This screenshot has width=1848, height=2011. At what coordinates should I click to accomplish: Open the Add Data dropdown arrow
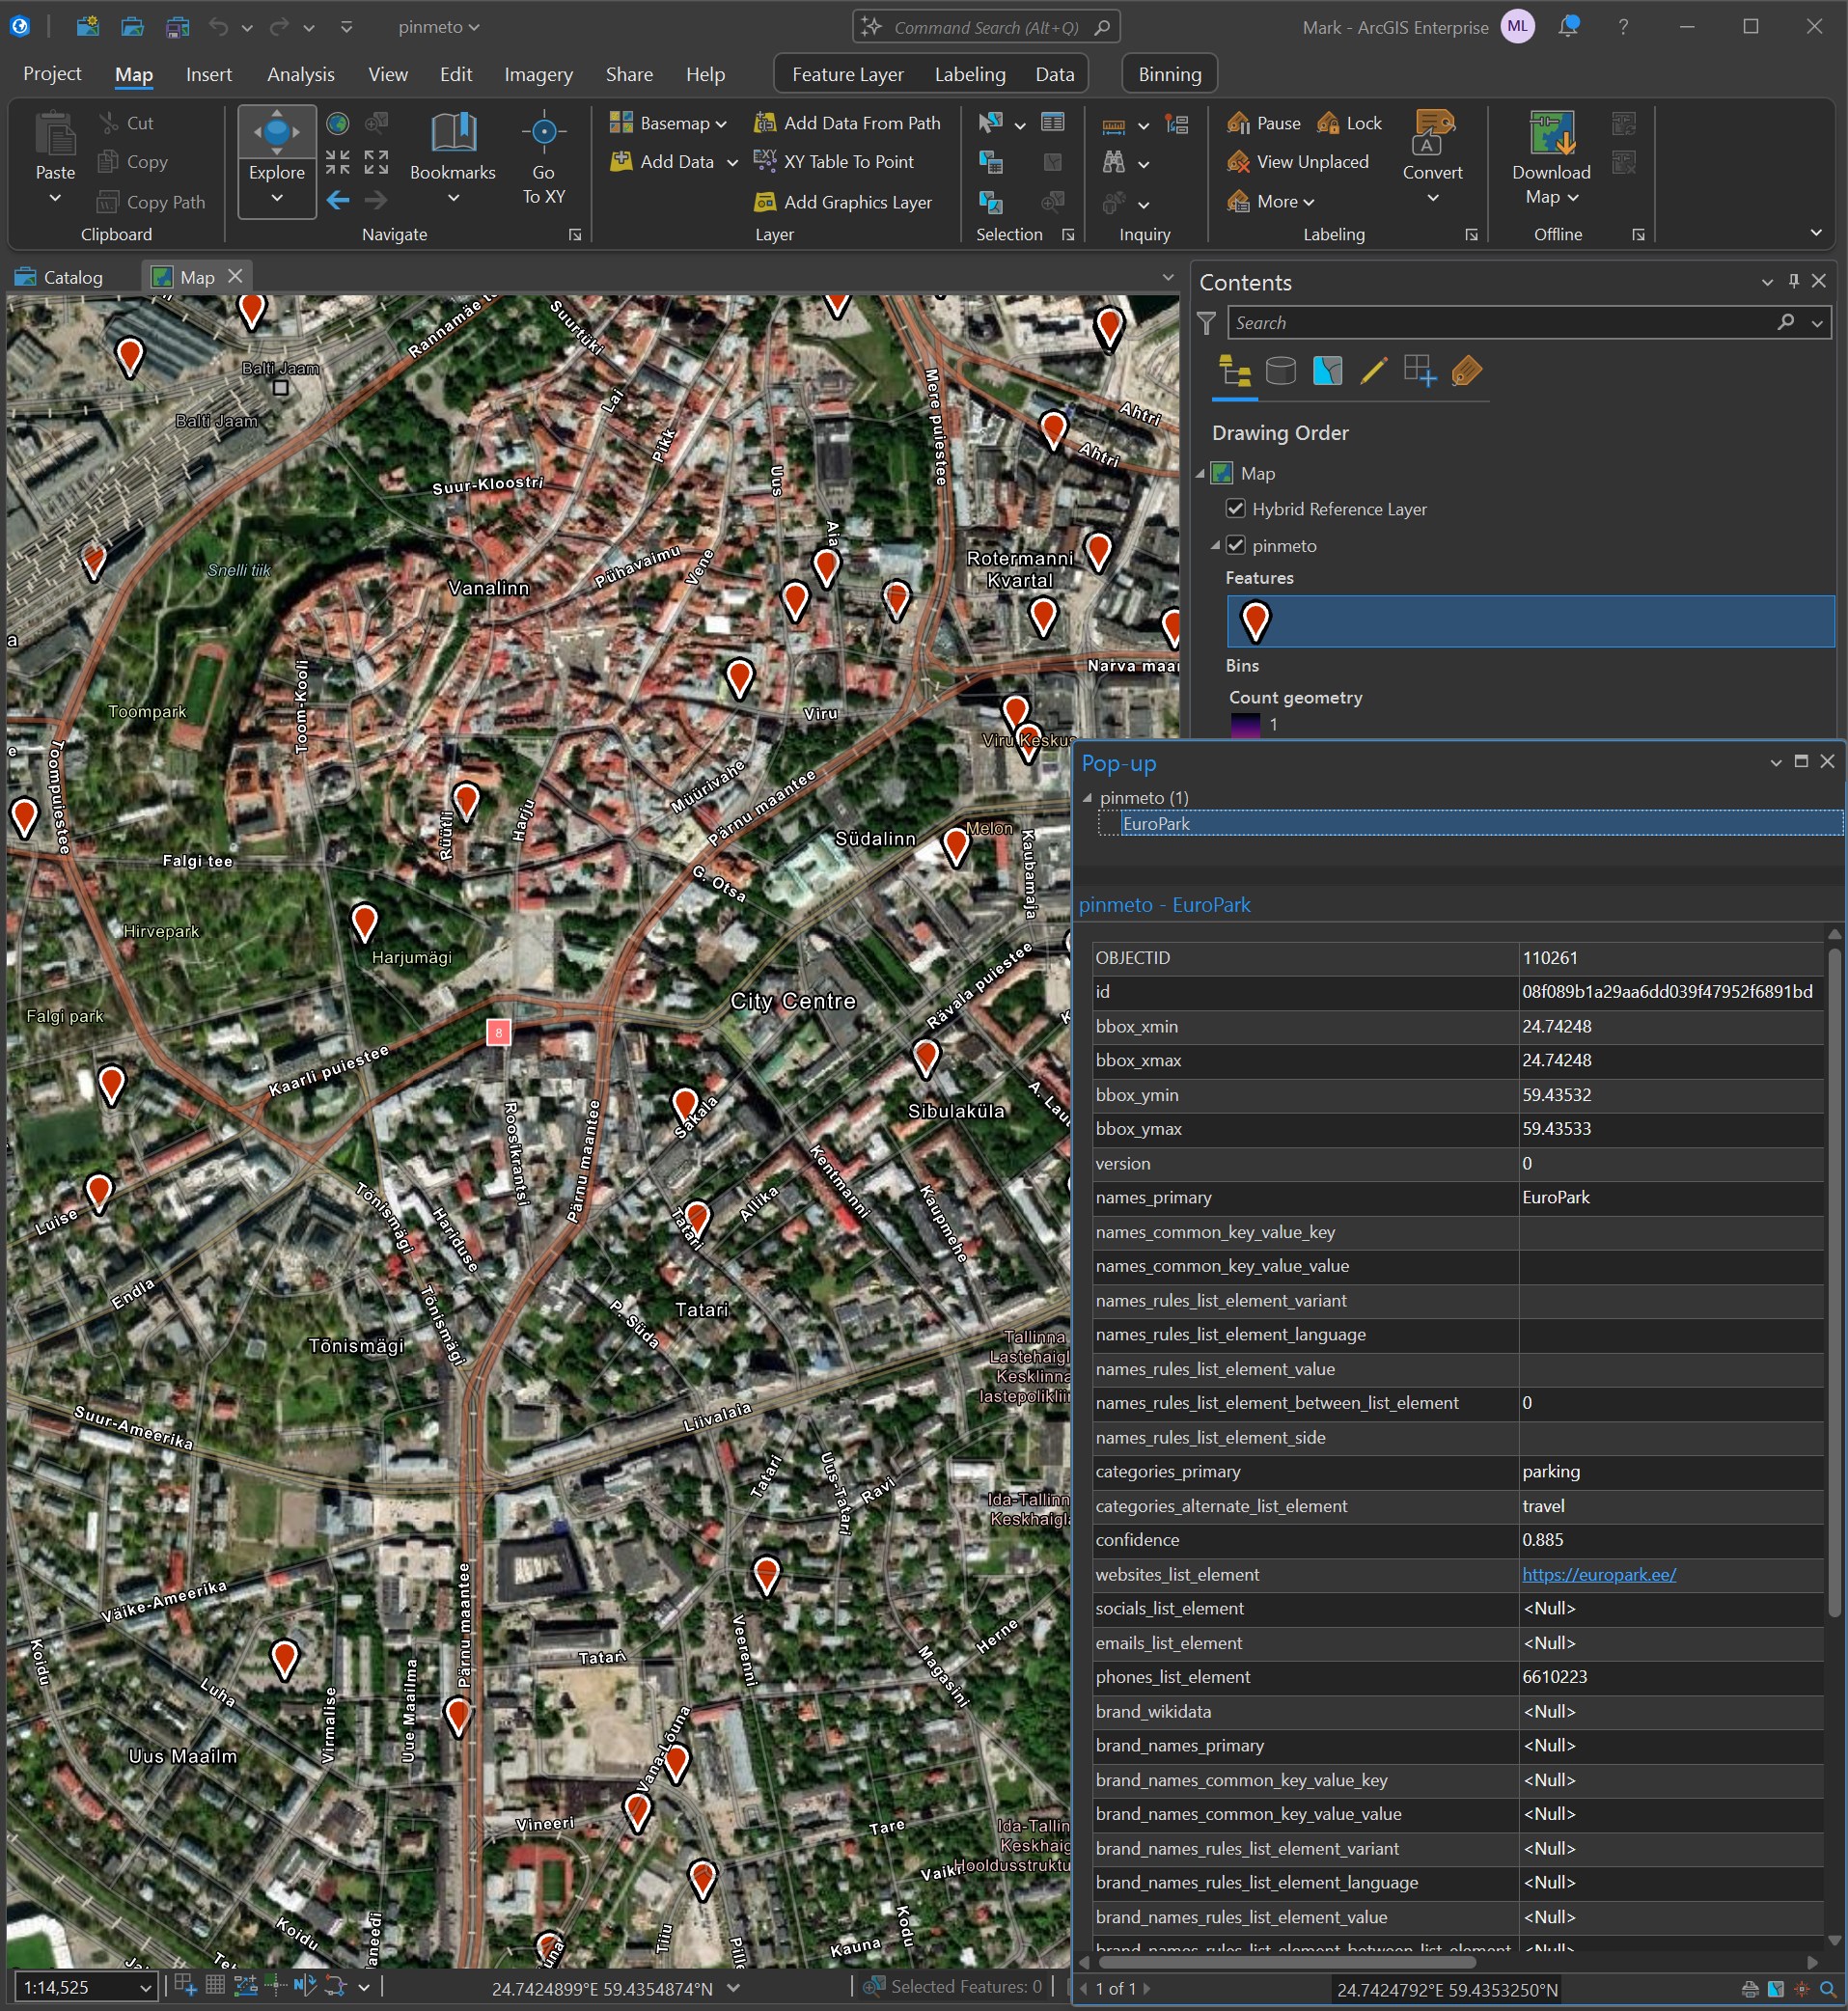point(732,163)
